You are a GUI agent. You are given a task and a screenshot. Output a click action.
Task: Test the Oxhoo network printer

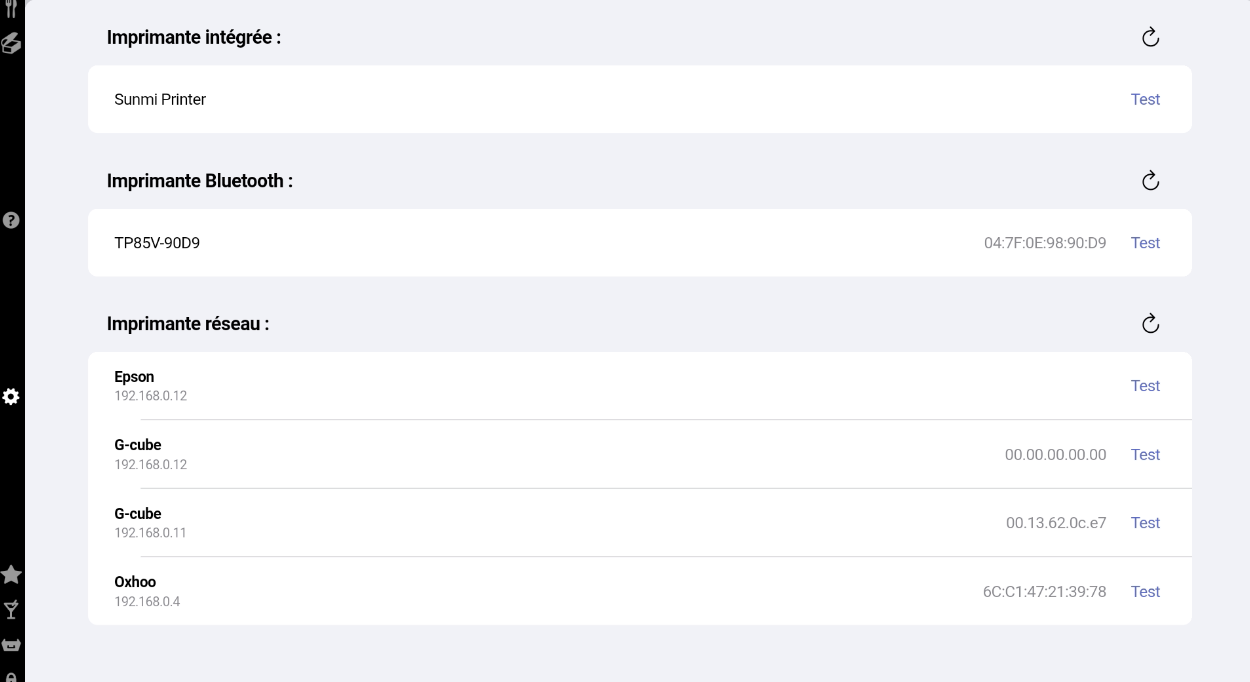(1145, 592)
